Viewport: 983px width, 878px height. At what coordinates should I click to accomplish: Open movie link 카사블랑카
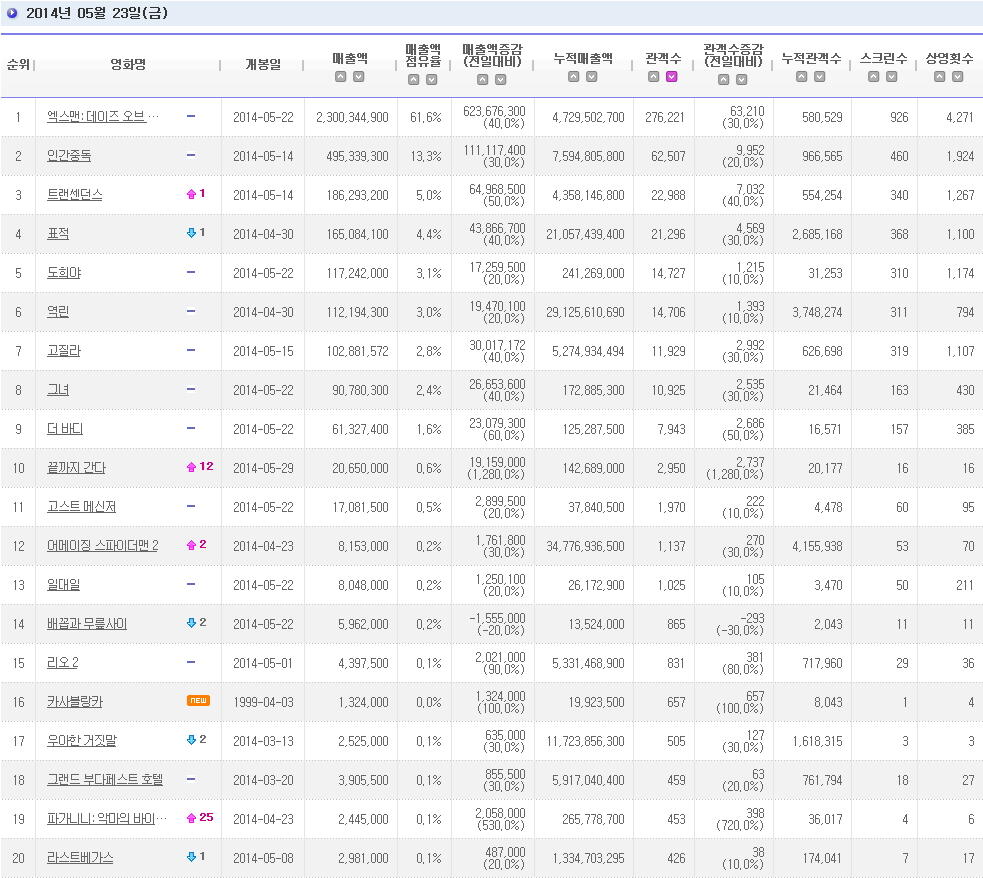[75, 701]
